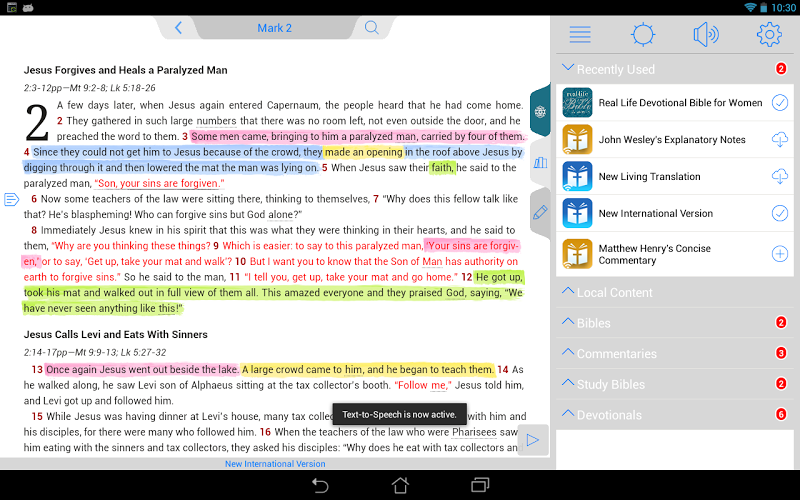Open the note icon beside verse 6
Viewport: 800px width, 500px height.
pyautogui.click(x=11, y=199)
